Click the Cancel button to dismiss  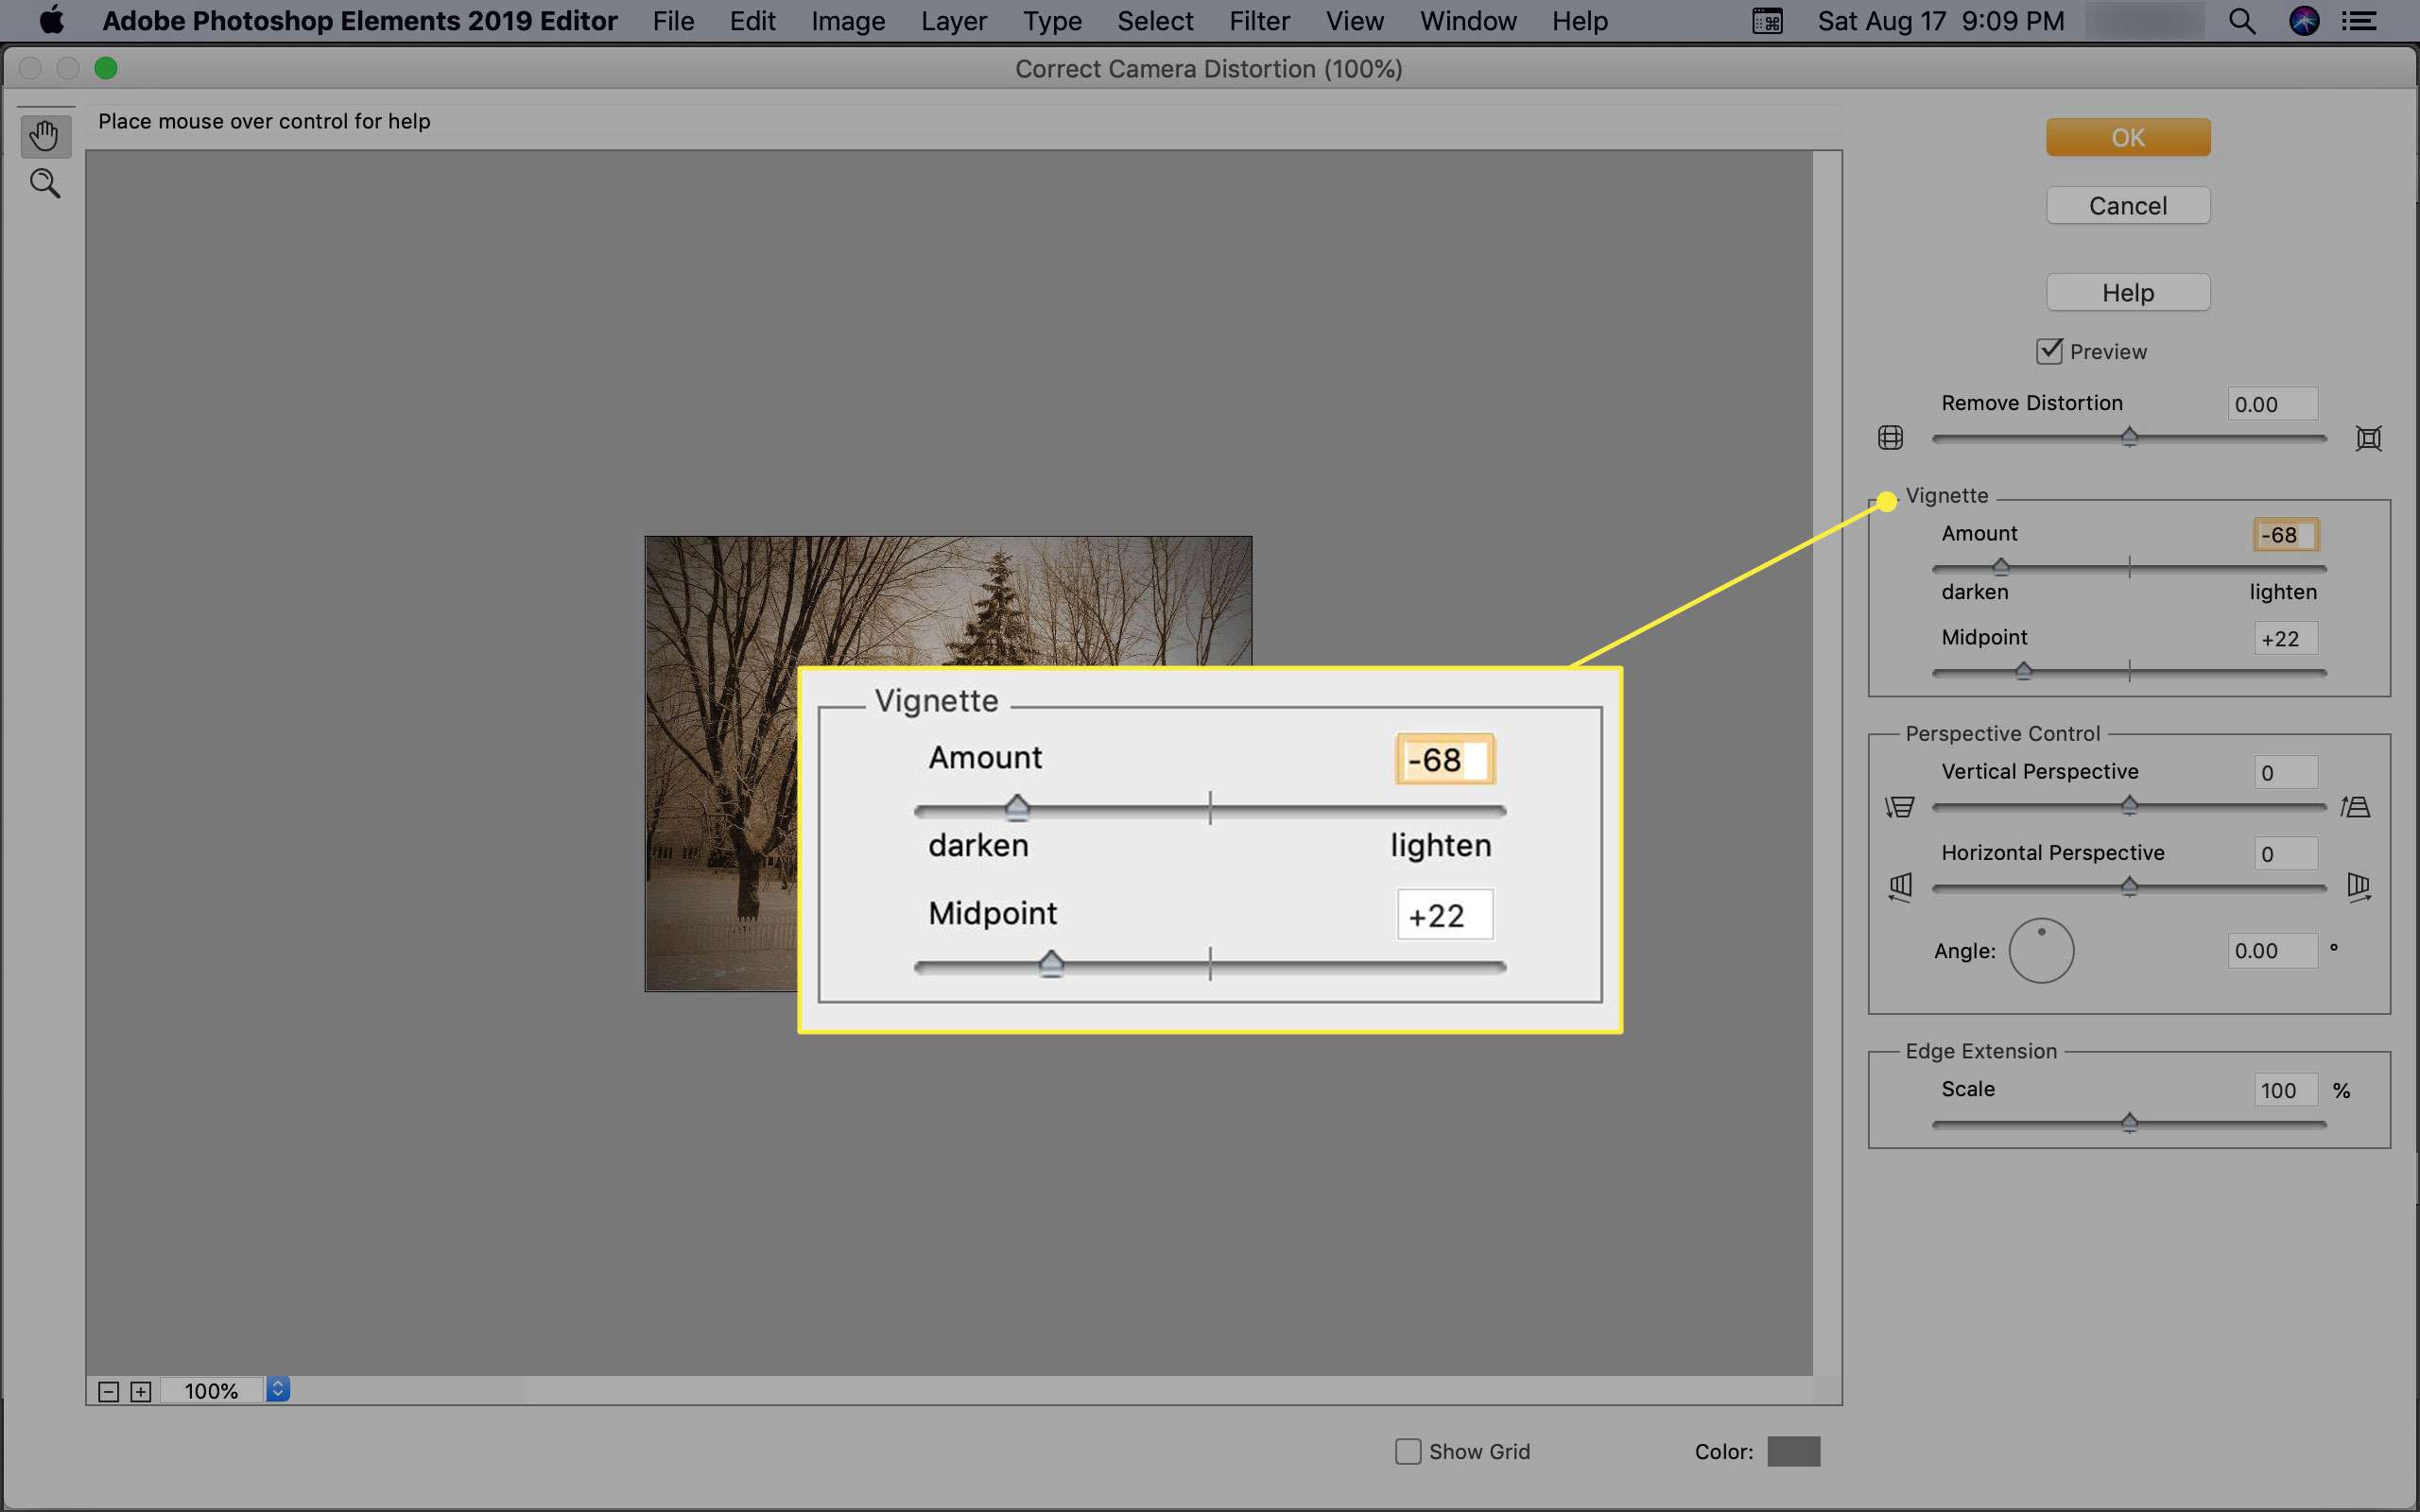coord(2127,206)
